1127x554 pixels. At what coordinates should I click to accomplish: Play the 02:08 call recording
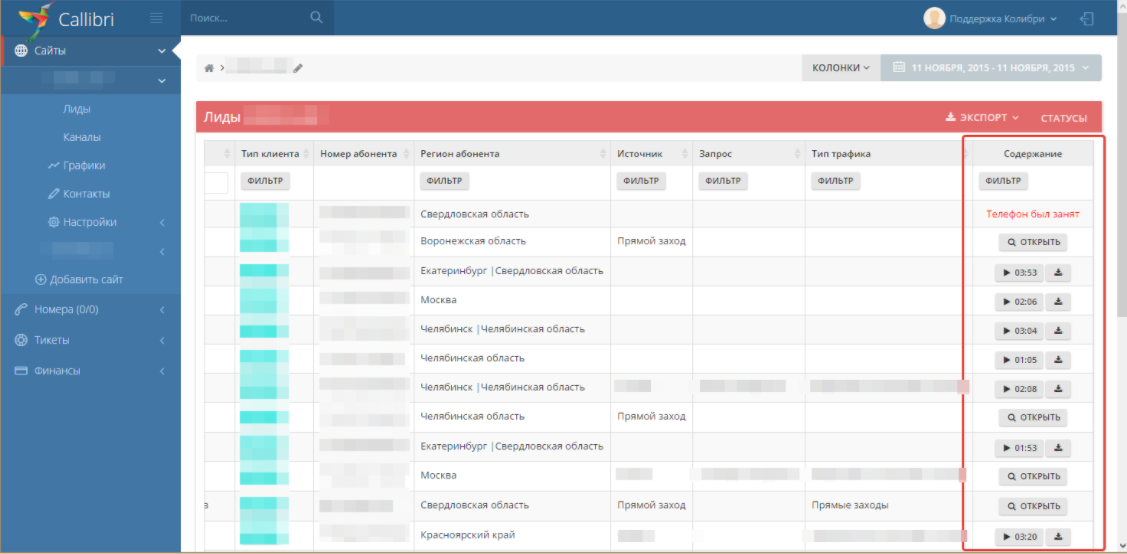coord(1018,389)
